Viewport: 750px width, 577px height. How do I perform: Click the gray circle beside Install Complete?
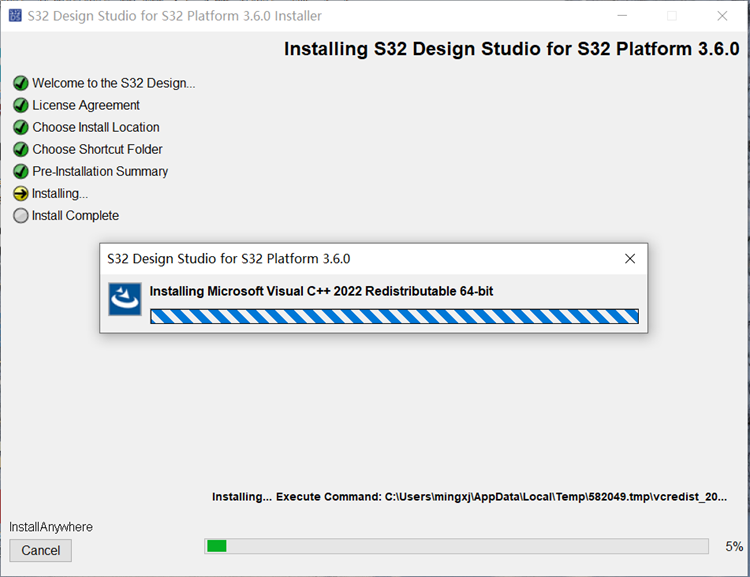point(21,216)
